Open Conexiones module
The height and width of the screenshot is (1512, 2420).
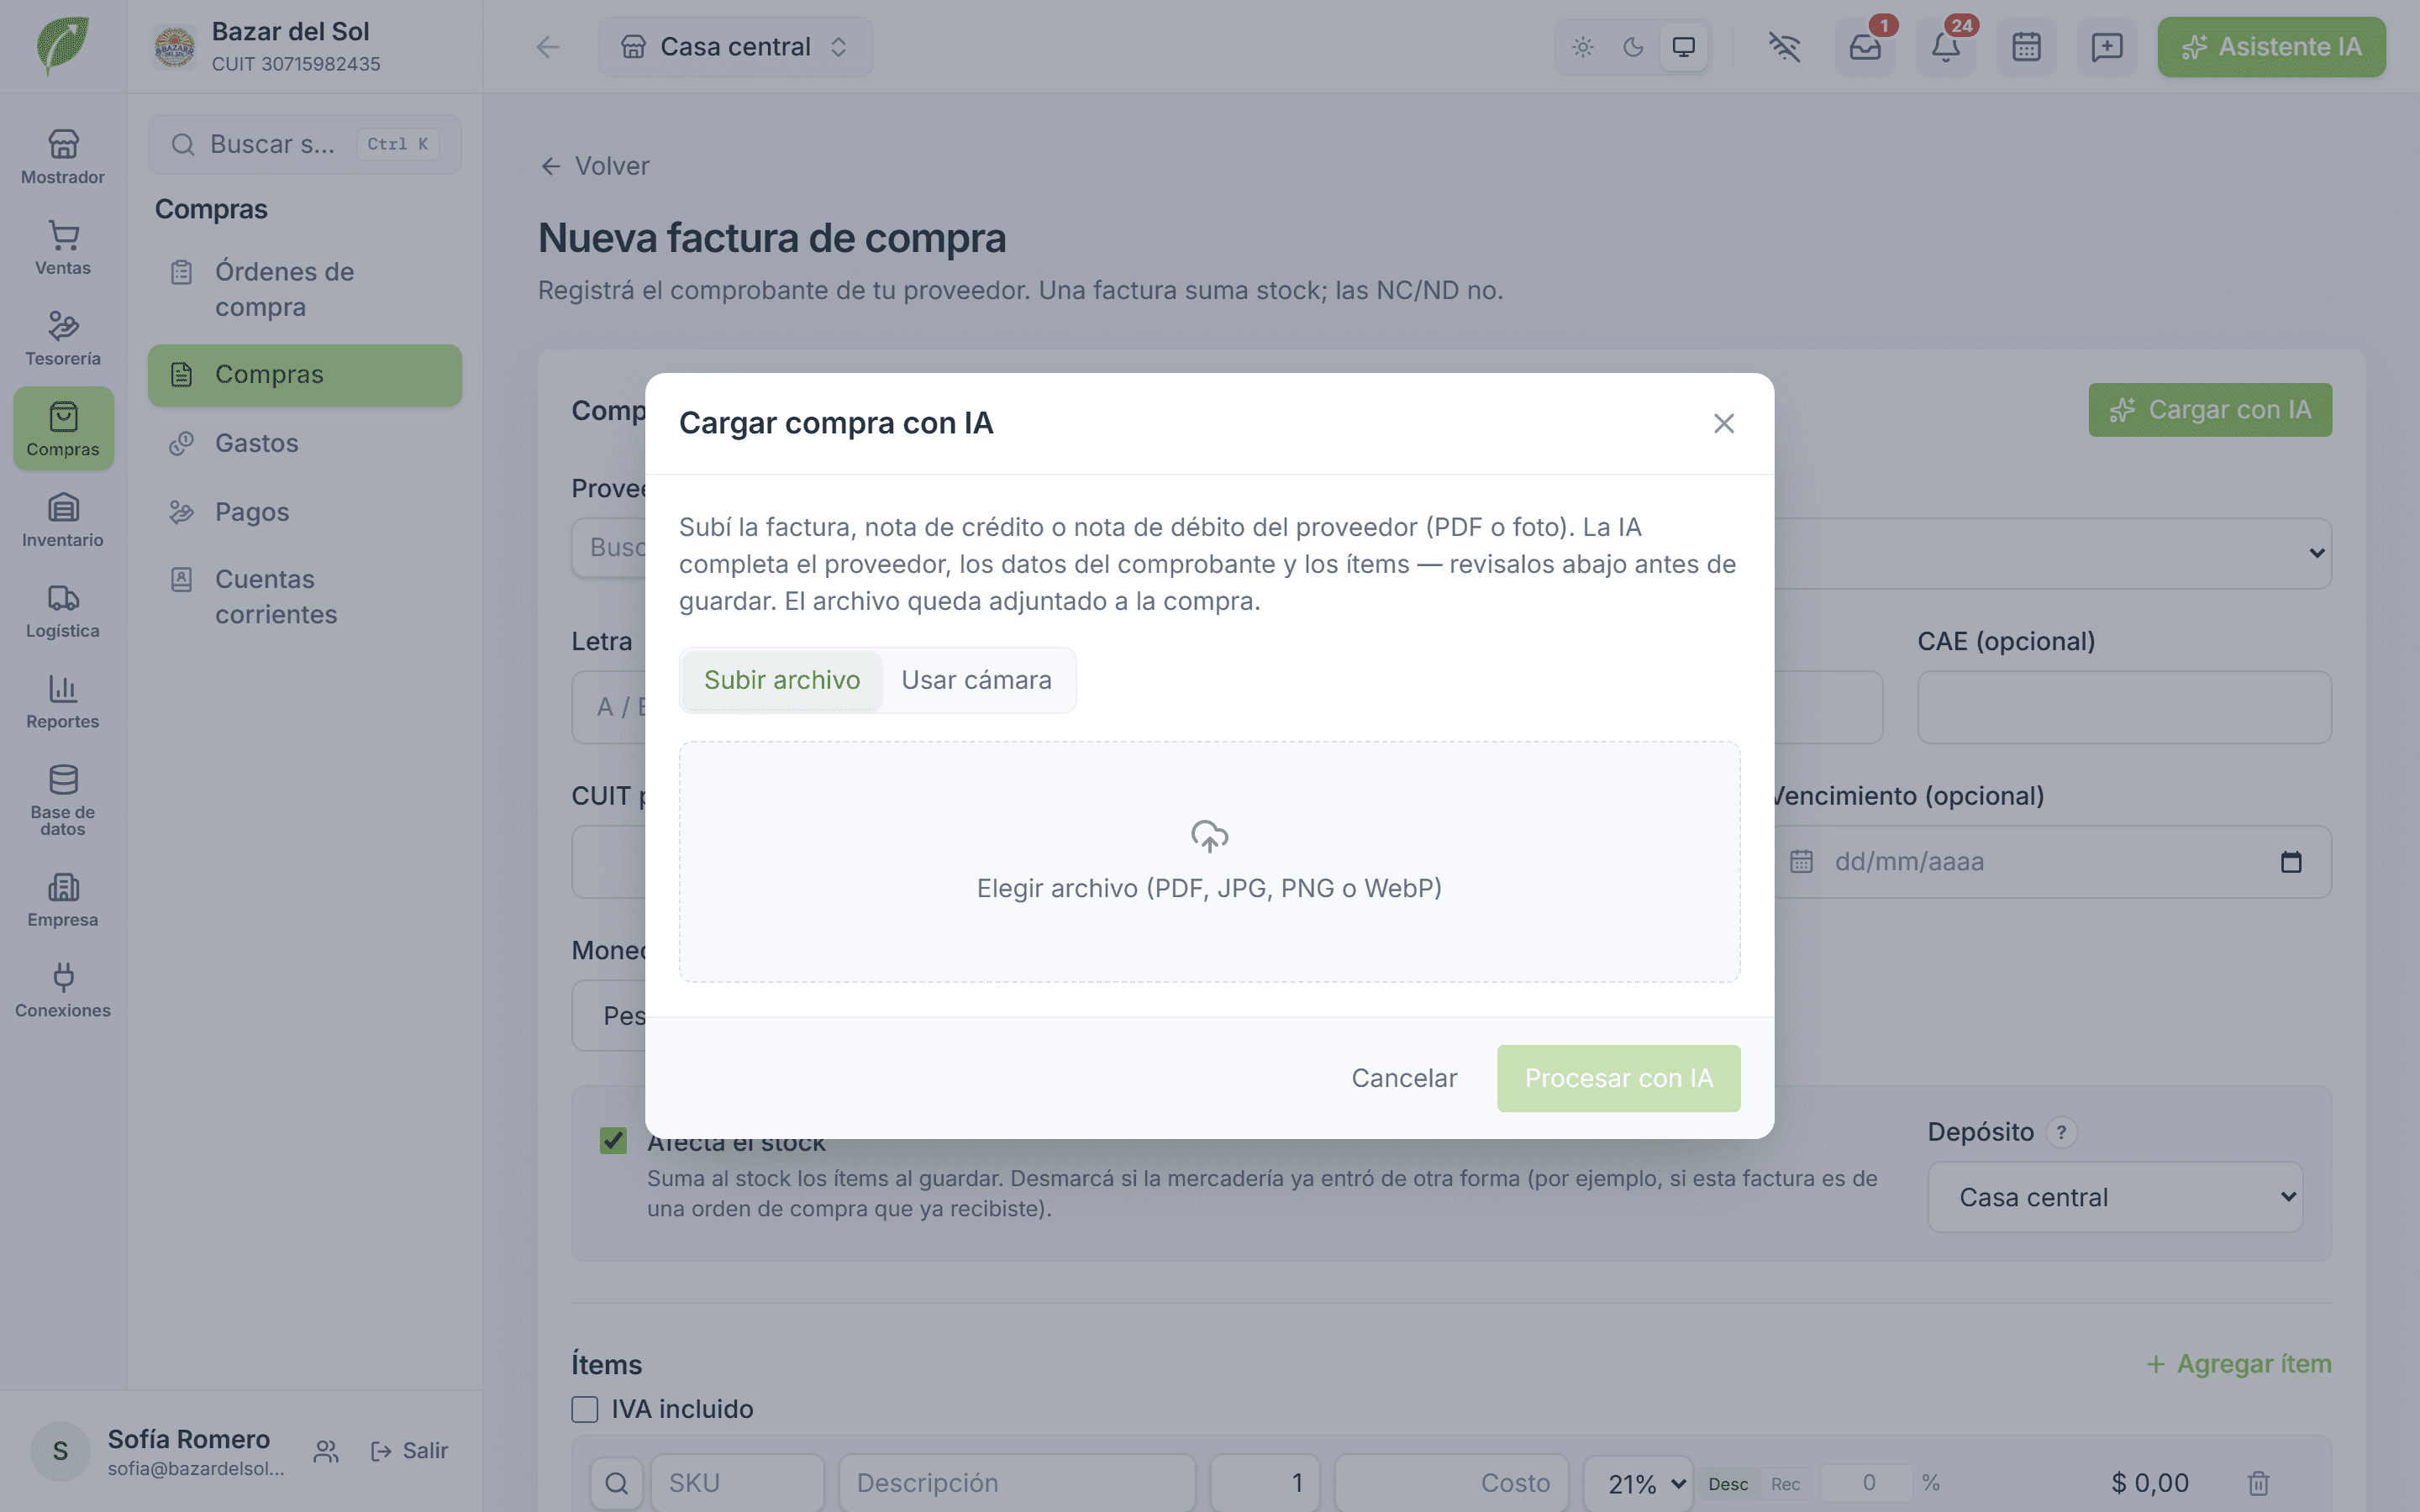coord(63,991)
